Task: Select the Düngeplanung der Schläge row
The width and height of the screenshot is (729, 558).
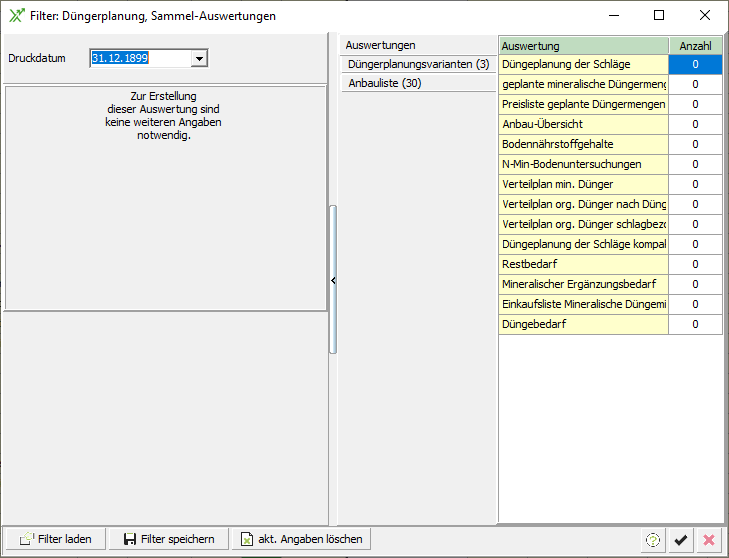Action: [x=583, y=64]
